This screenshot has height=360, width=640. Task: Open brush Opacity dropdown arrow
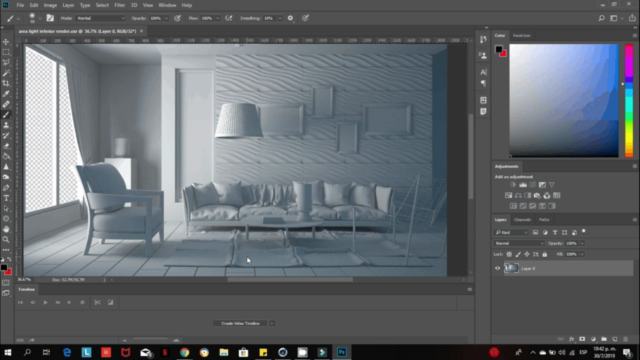pyautogui.click(x=166, y=18)
